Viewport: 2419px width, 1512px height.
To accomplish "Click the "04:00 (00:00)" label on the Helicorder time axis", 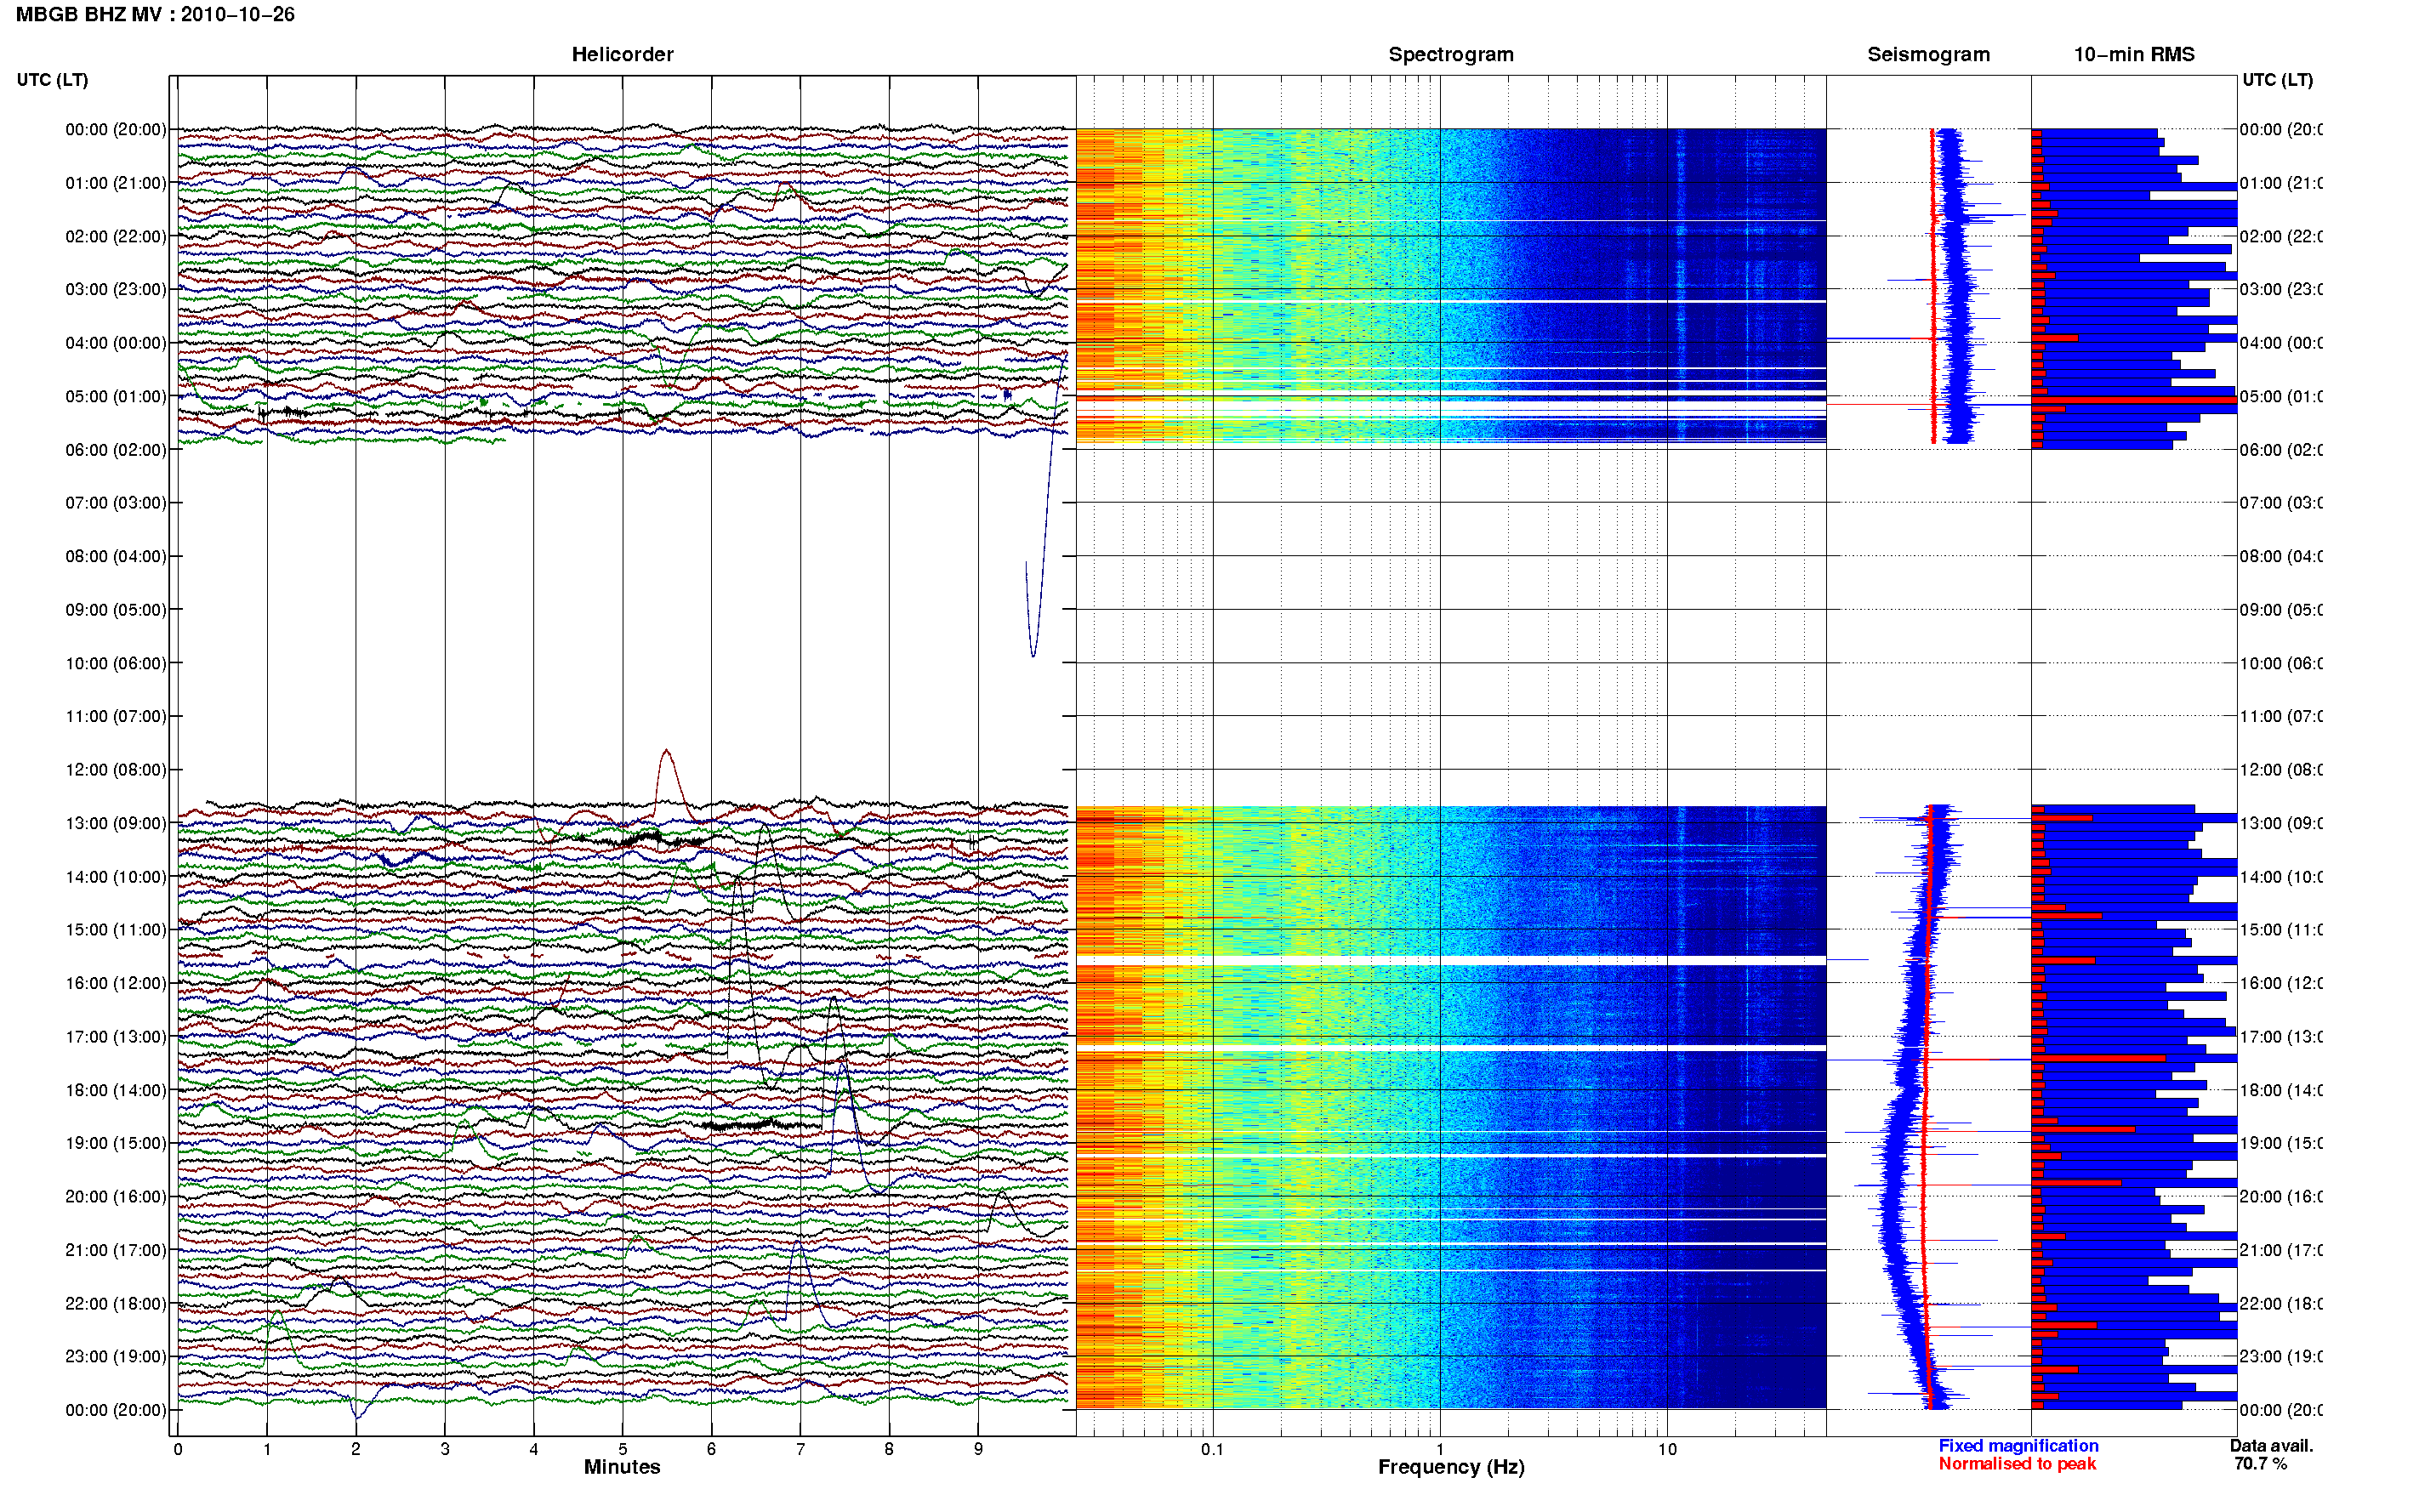I will [x=116, y=343].
